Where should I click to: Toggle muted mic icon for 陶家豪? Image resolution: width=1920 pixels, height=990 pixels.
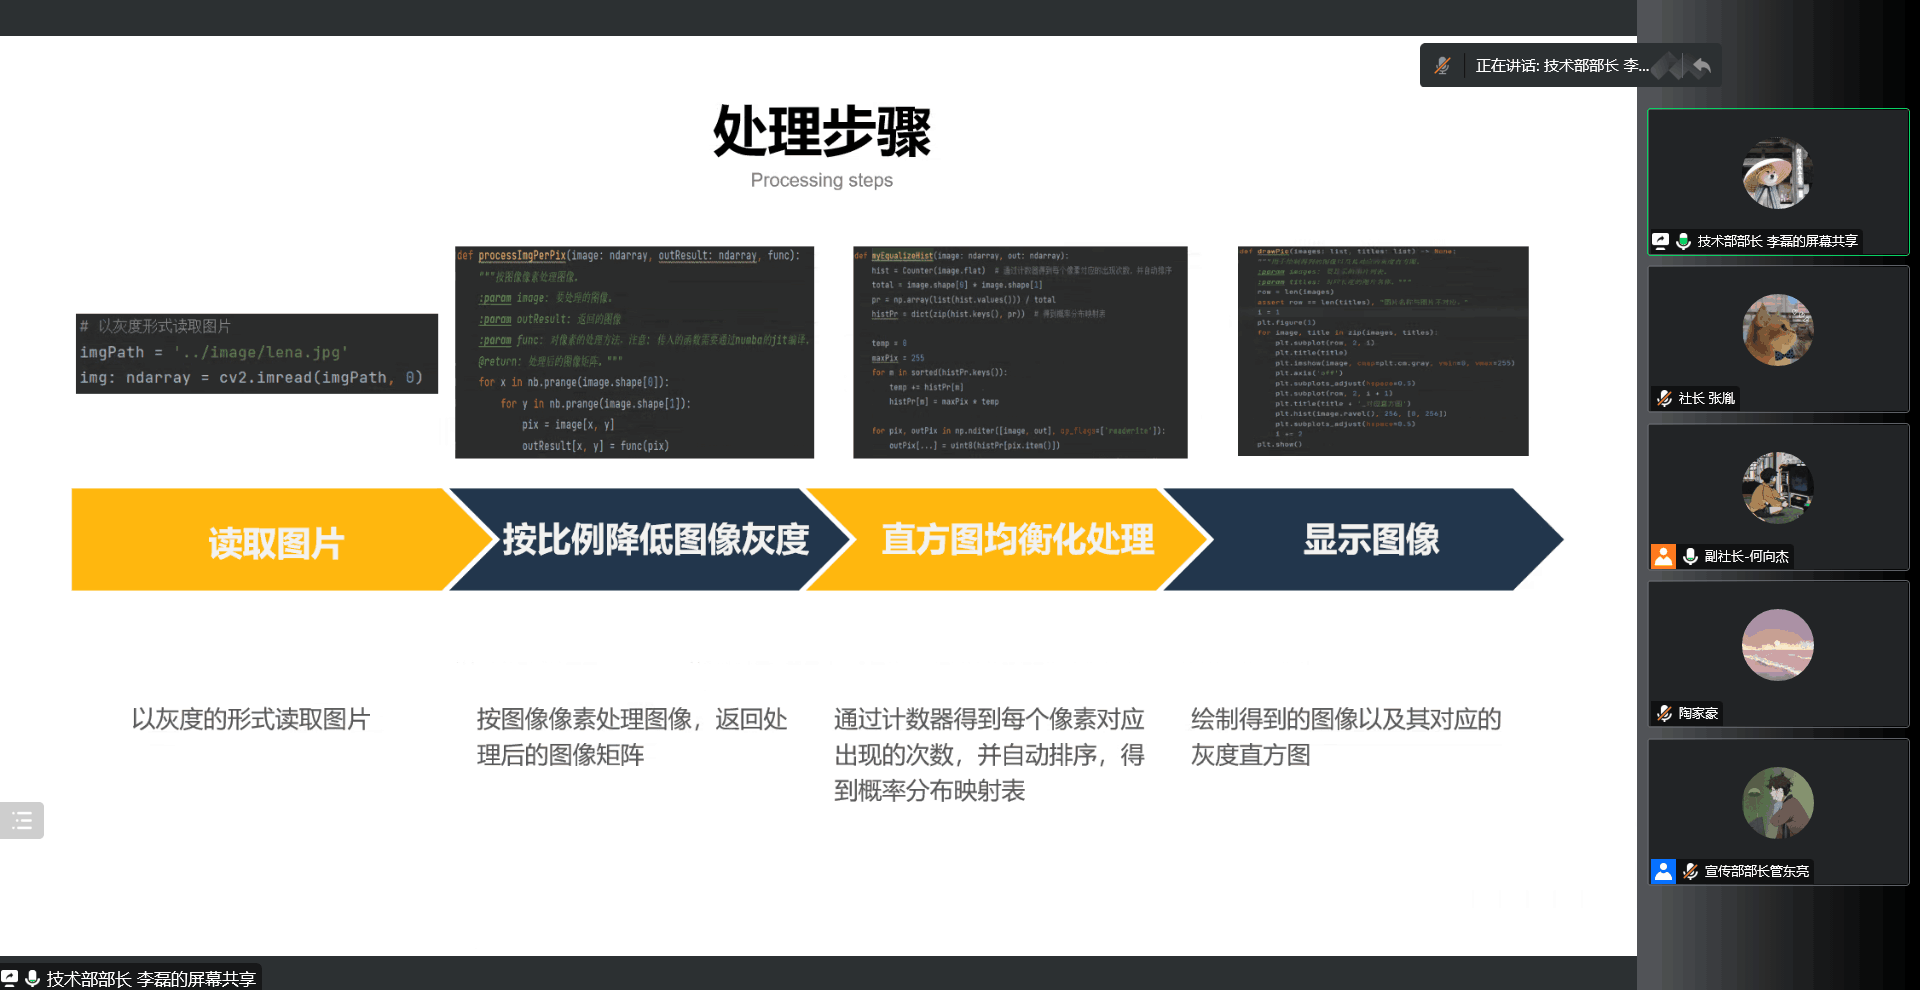[x=1664, y=713]
